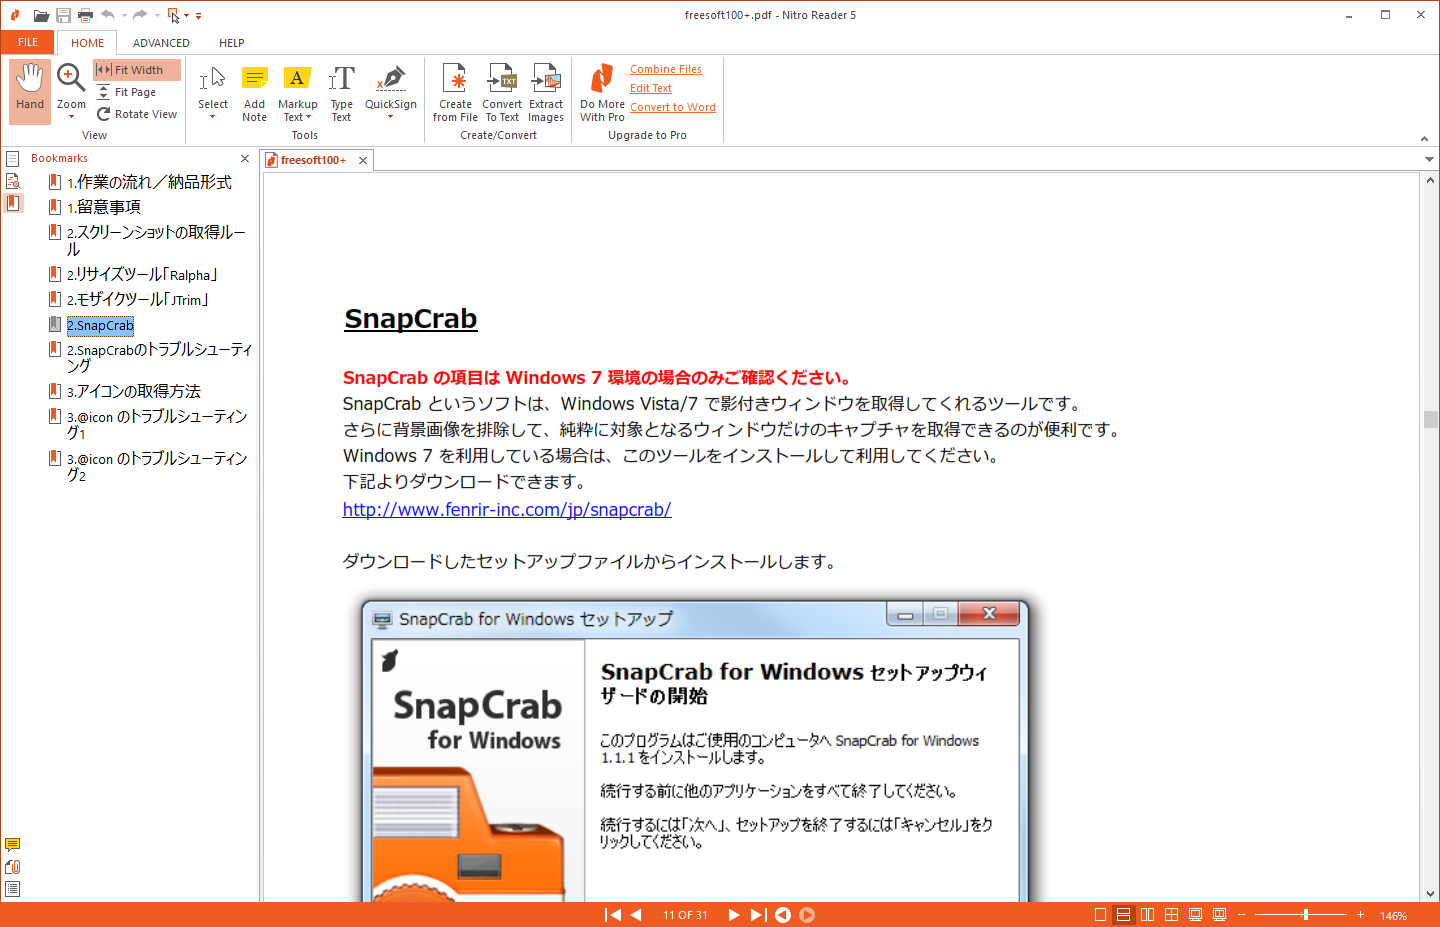Collapse the ribbon chevron

1424,139
